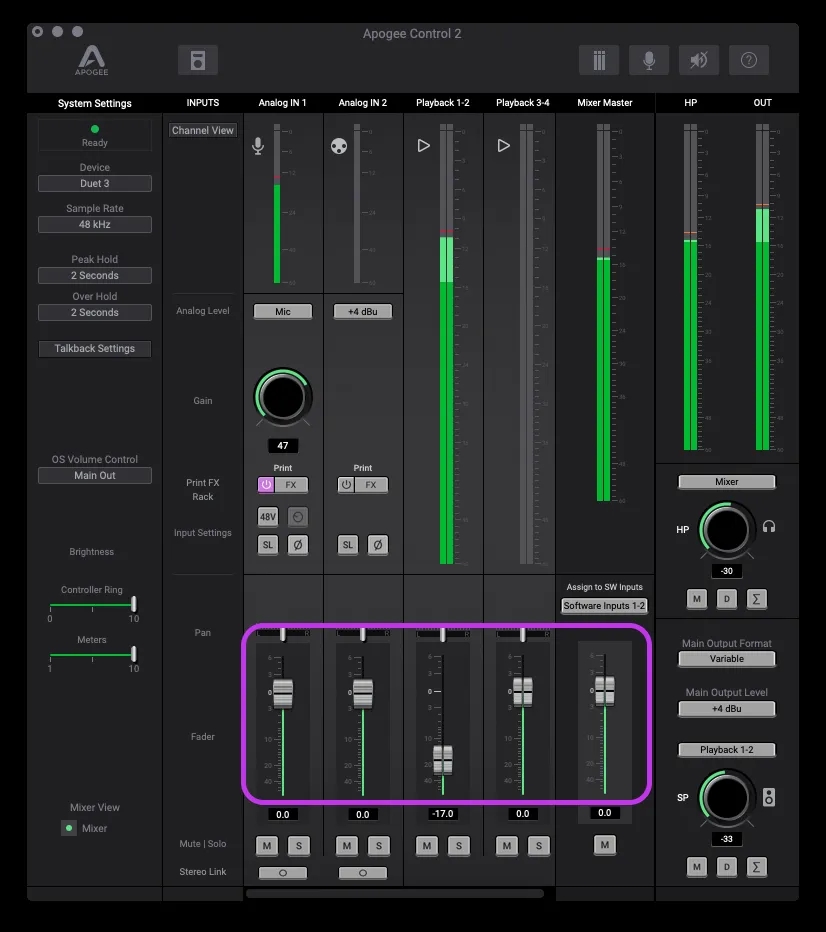Sum headphone HP output to mono
This screenshot has height=932, width=826.
[x=756, y=599]
